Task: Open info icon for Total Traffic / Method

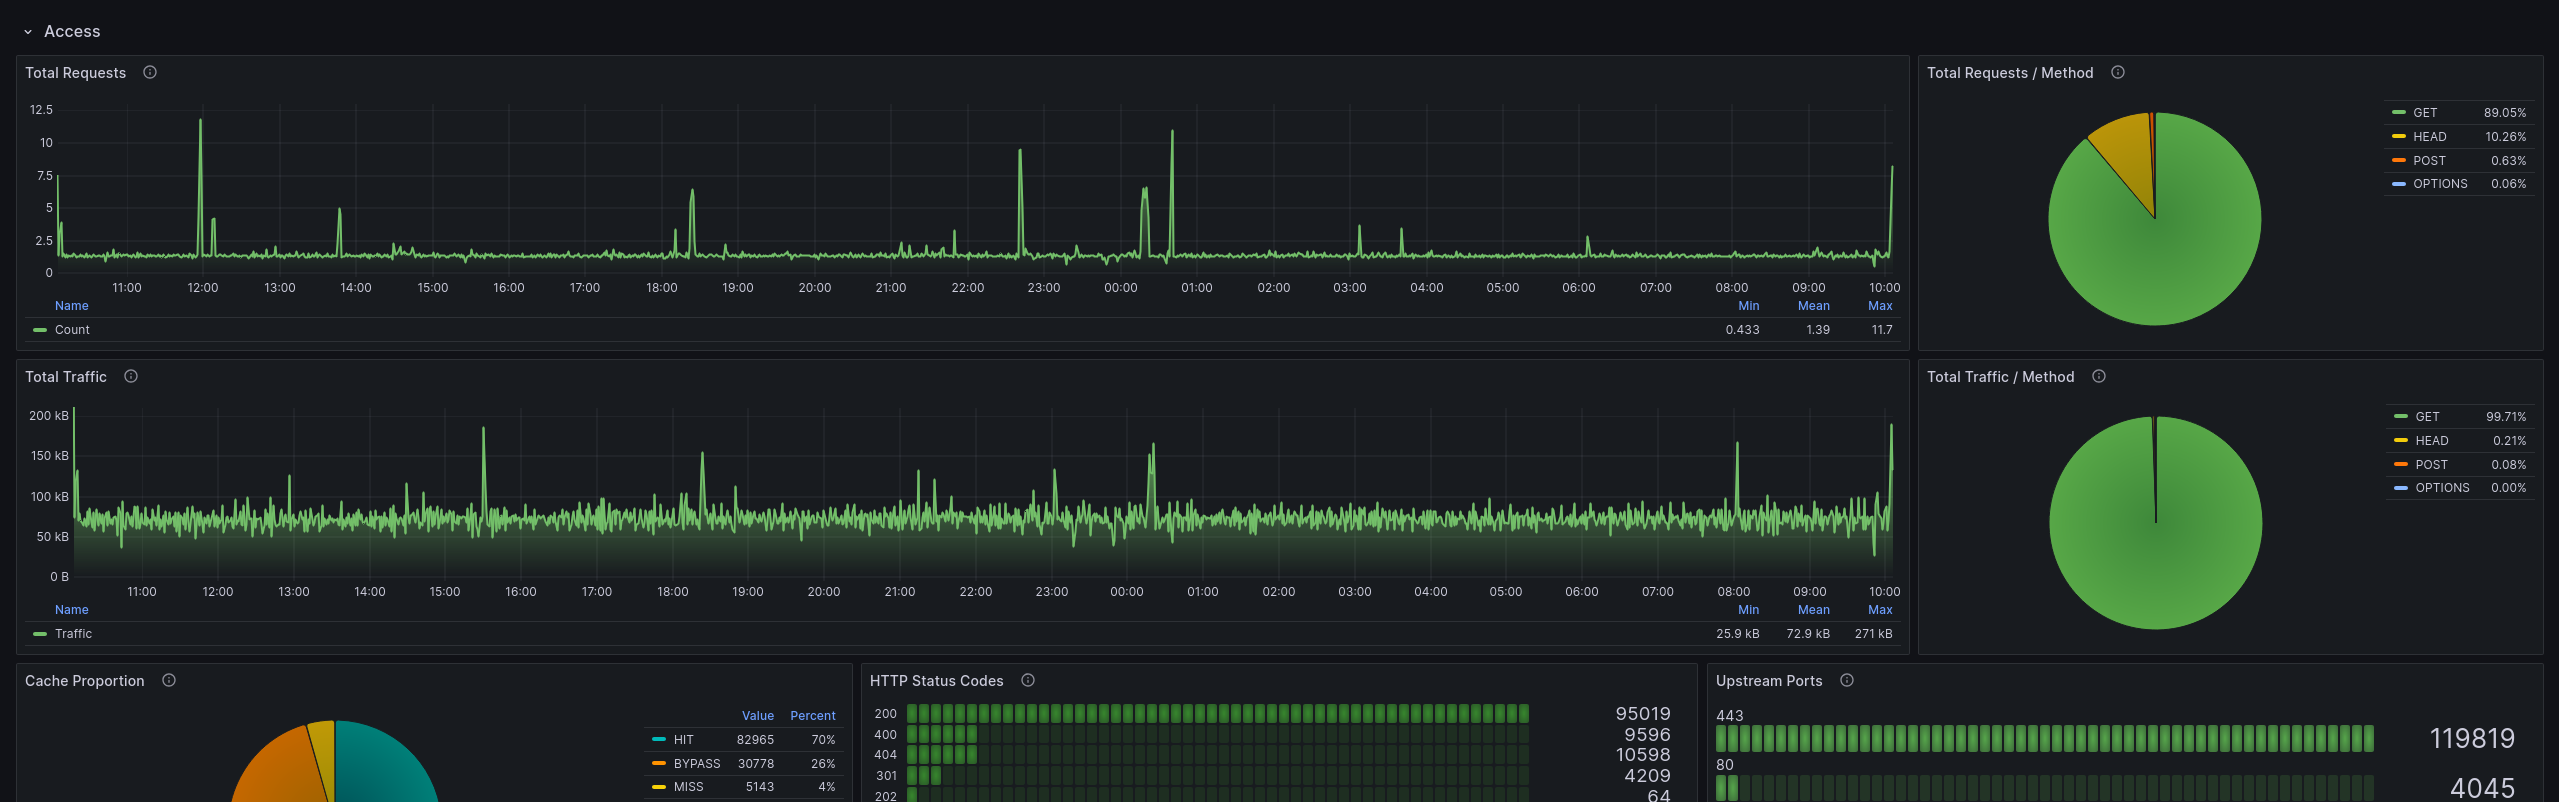Action: click(2099, 376)
